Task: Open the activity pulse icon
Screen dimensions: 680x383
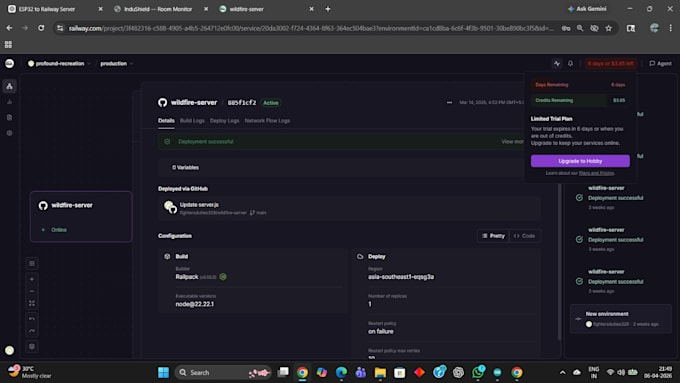Action: point(557,63)
